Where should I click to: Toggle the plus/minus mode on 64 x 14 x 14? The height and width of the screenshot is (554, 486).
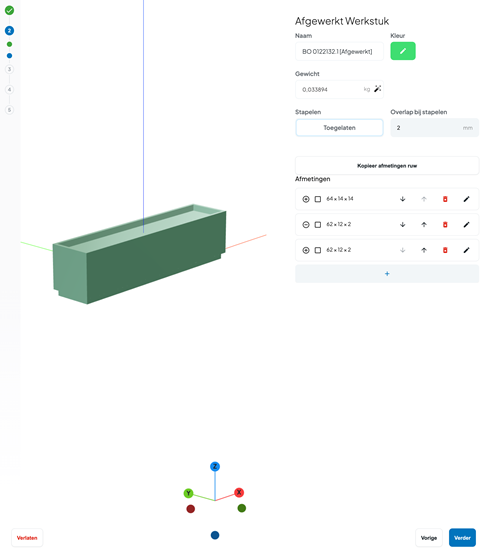pyautogui.click(x=306, y=199)
